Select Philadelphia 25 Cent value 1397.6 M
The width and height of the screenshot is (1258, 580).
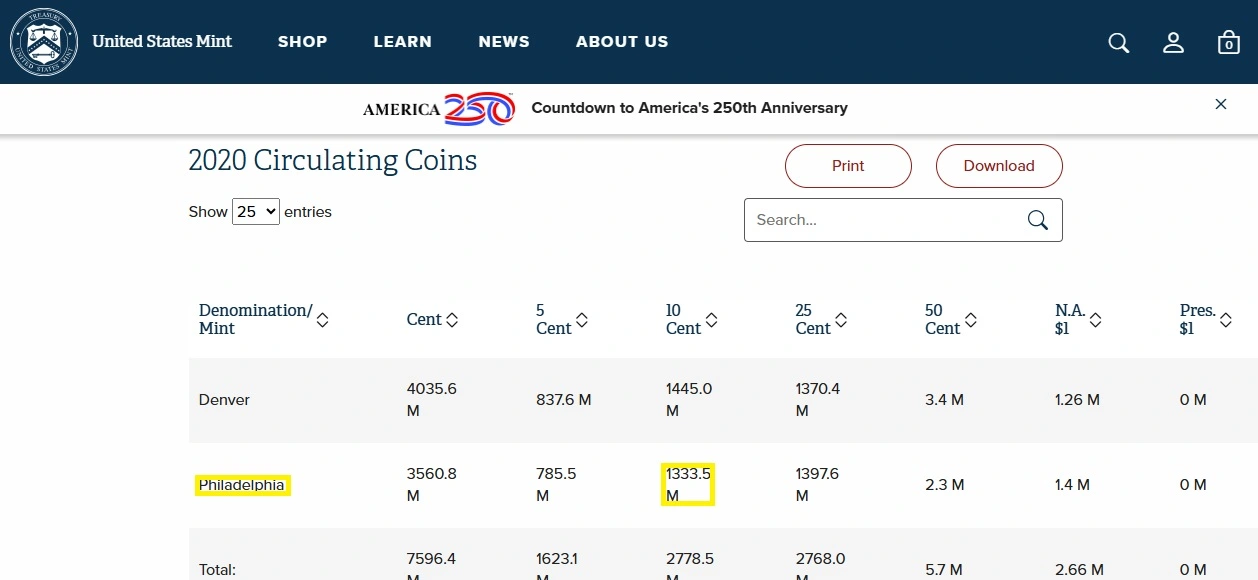[x=817, y=485]
